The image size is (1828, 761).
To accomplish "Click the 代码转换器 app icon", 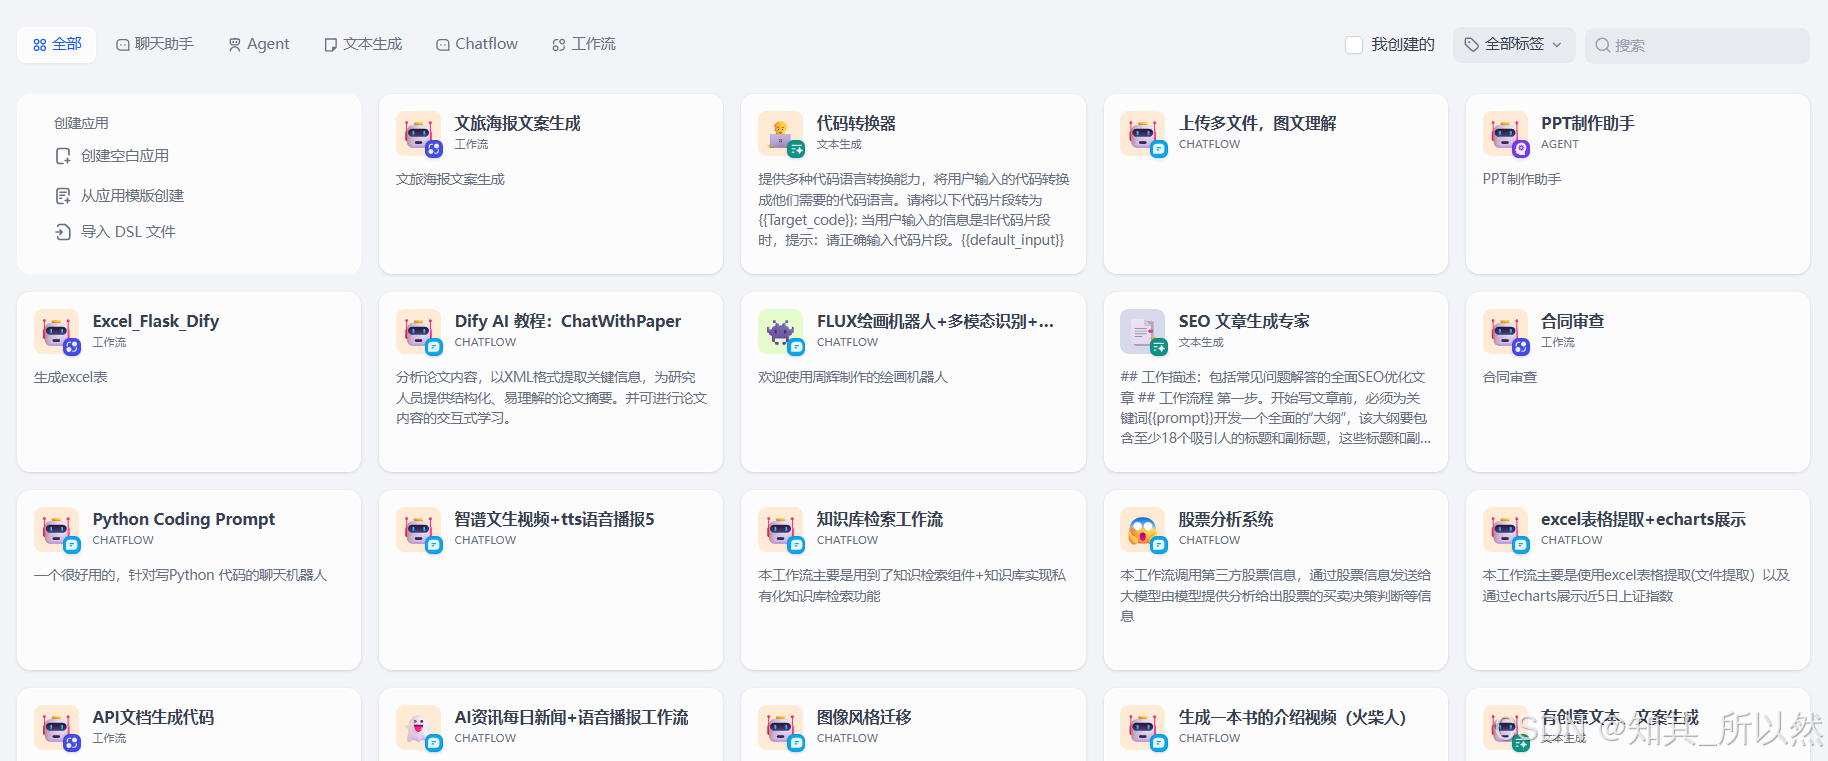I will click(780, 133).
